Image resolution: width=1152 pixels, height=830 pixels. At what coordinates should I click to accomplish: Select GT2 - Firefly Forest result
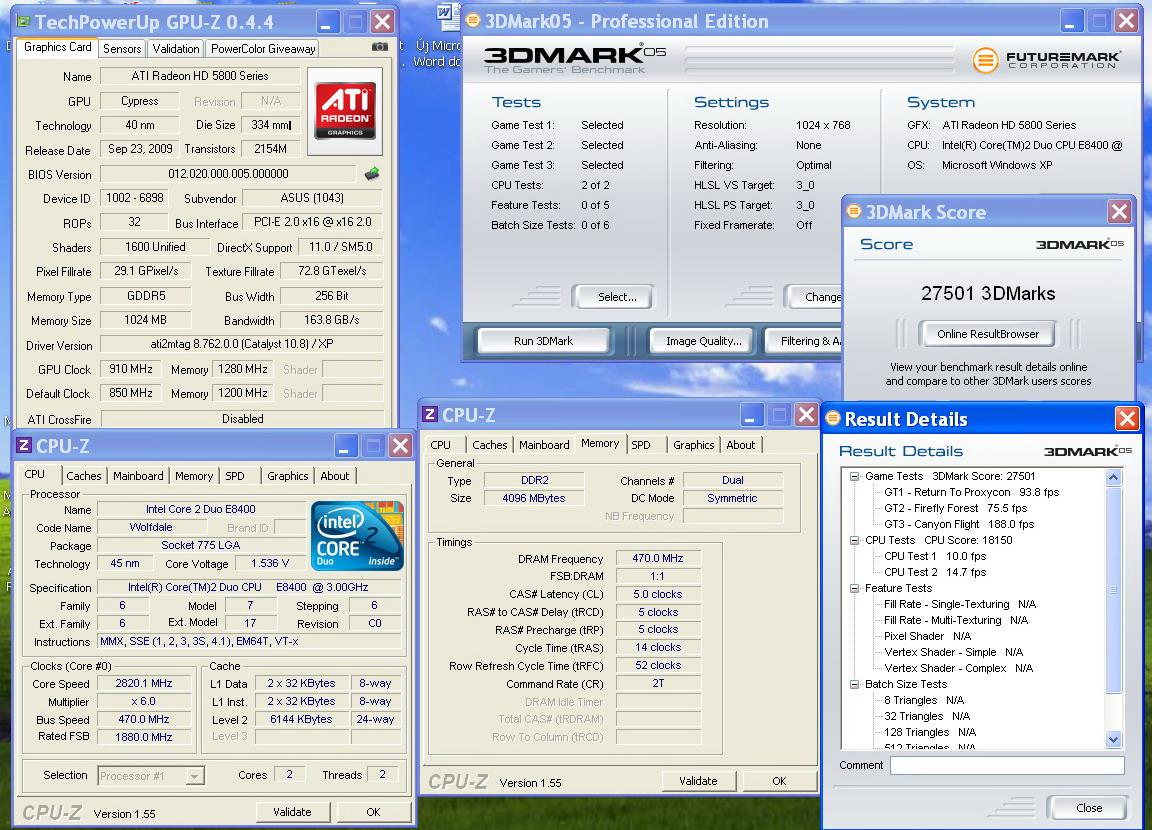coord(955,508)
